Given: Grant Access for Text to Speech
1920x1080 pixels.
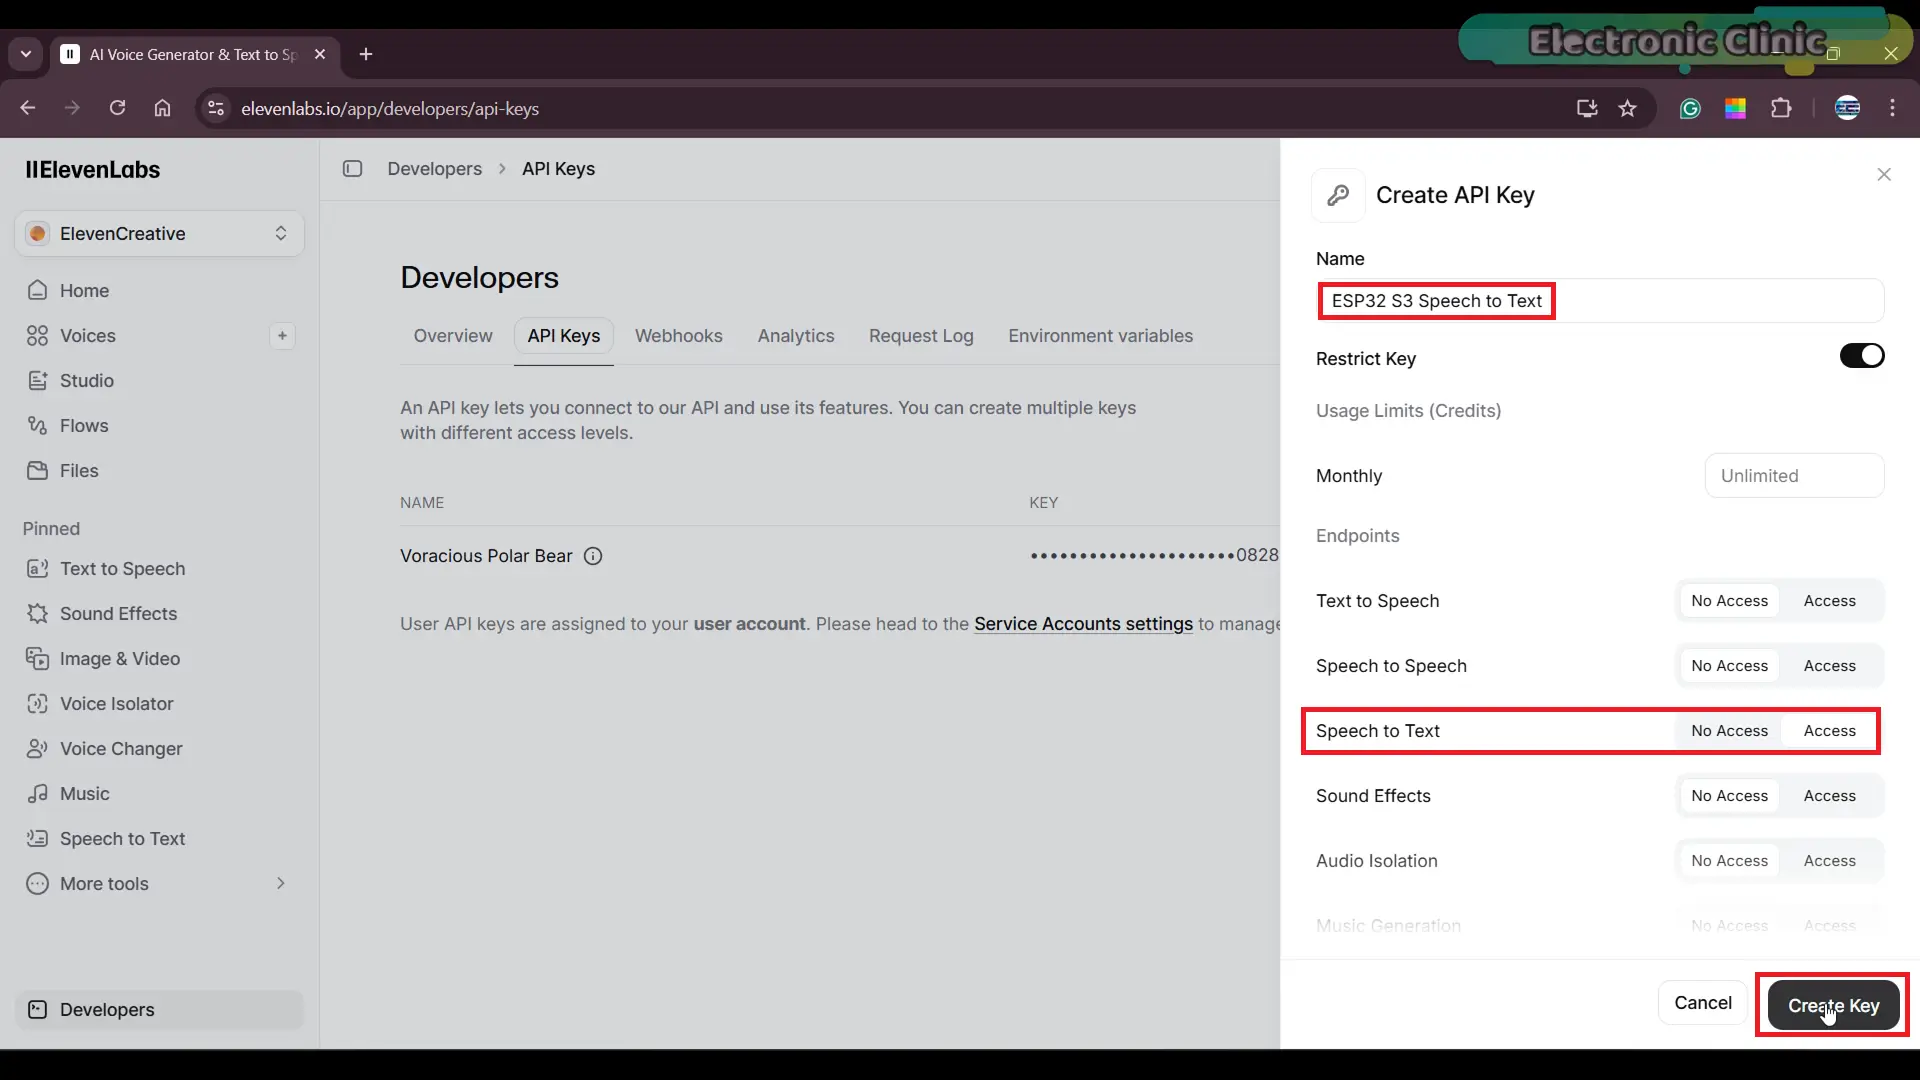Looking at the screenshot, I should tap(1830, 601).
